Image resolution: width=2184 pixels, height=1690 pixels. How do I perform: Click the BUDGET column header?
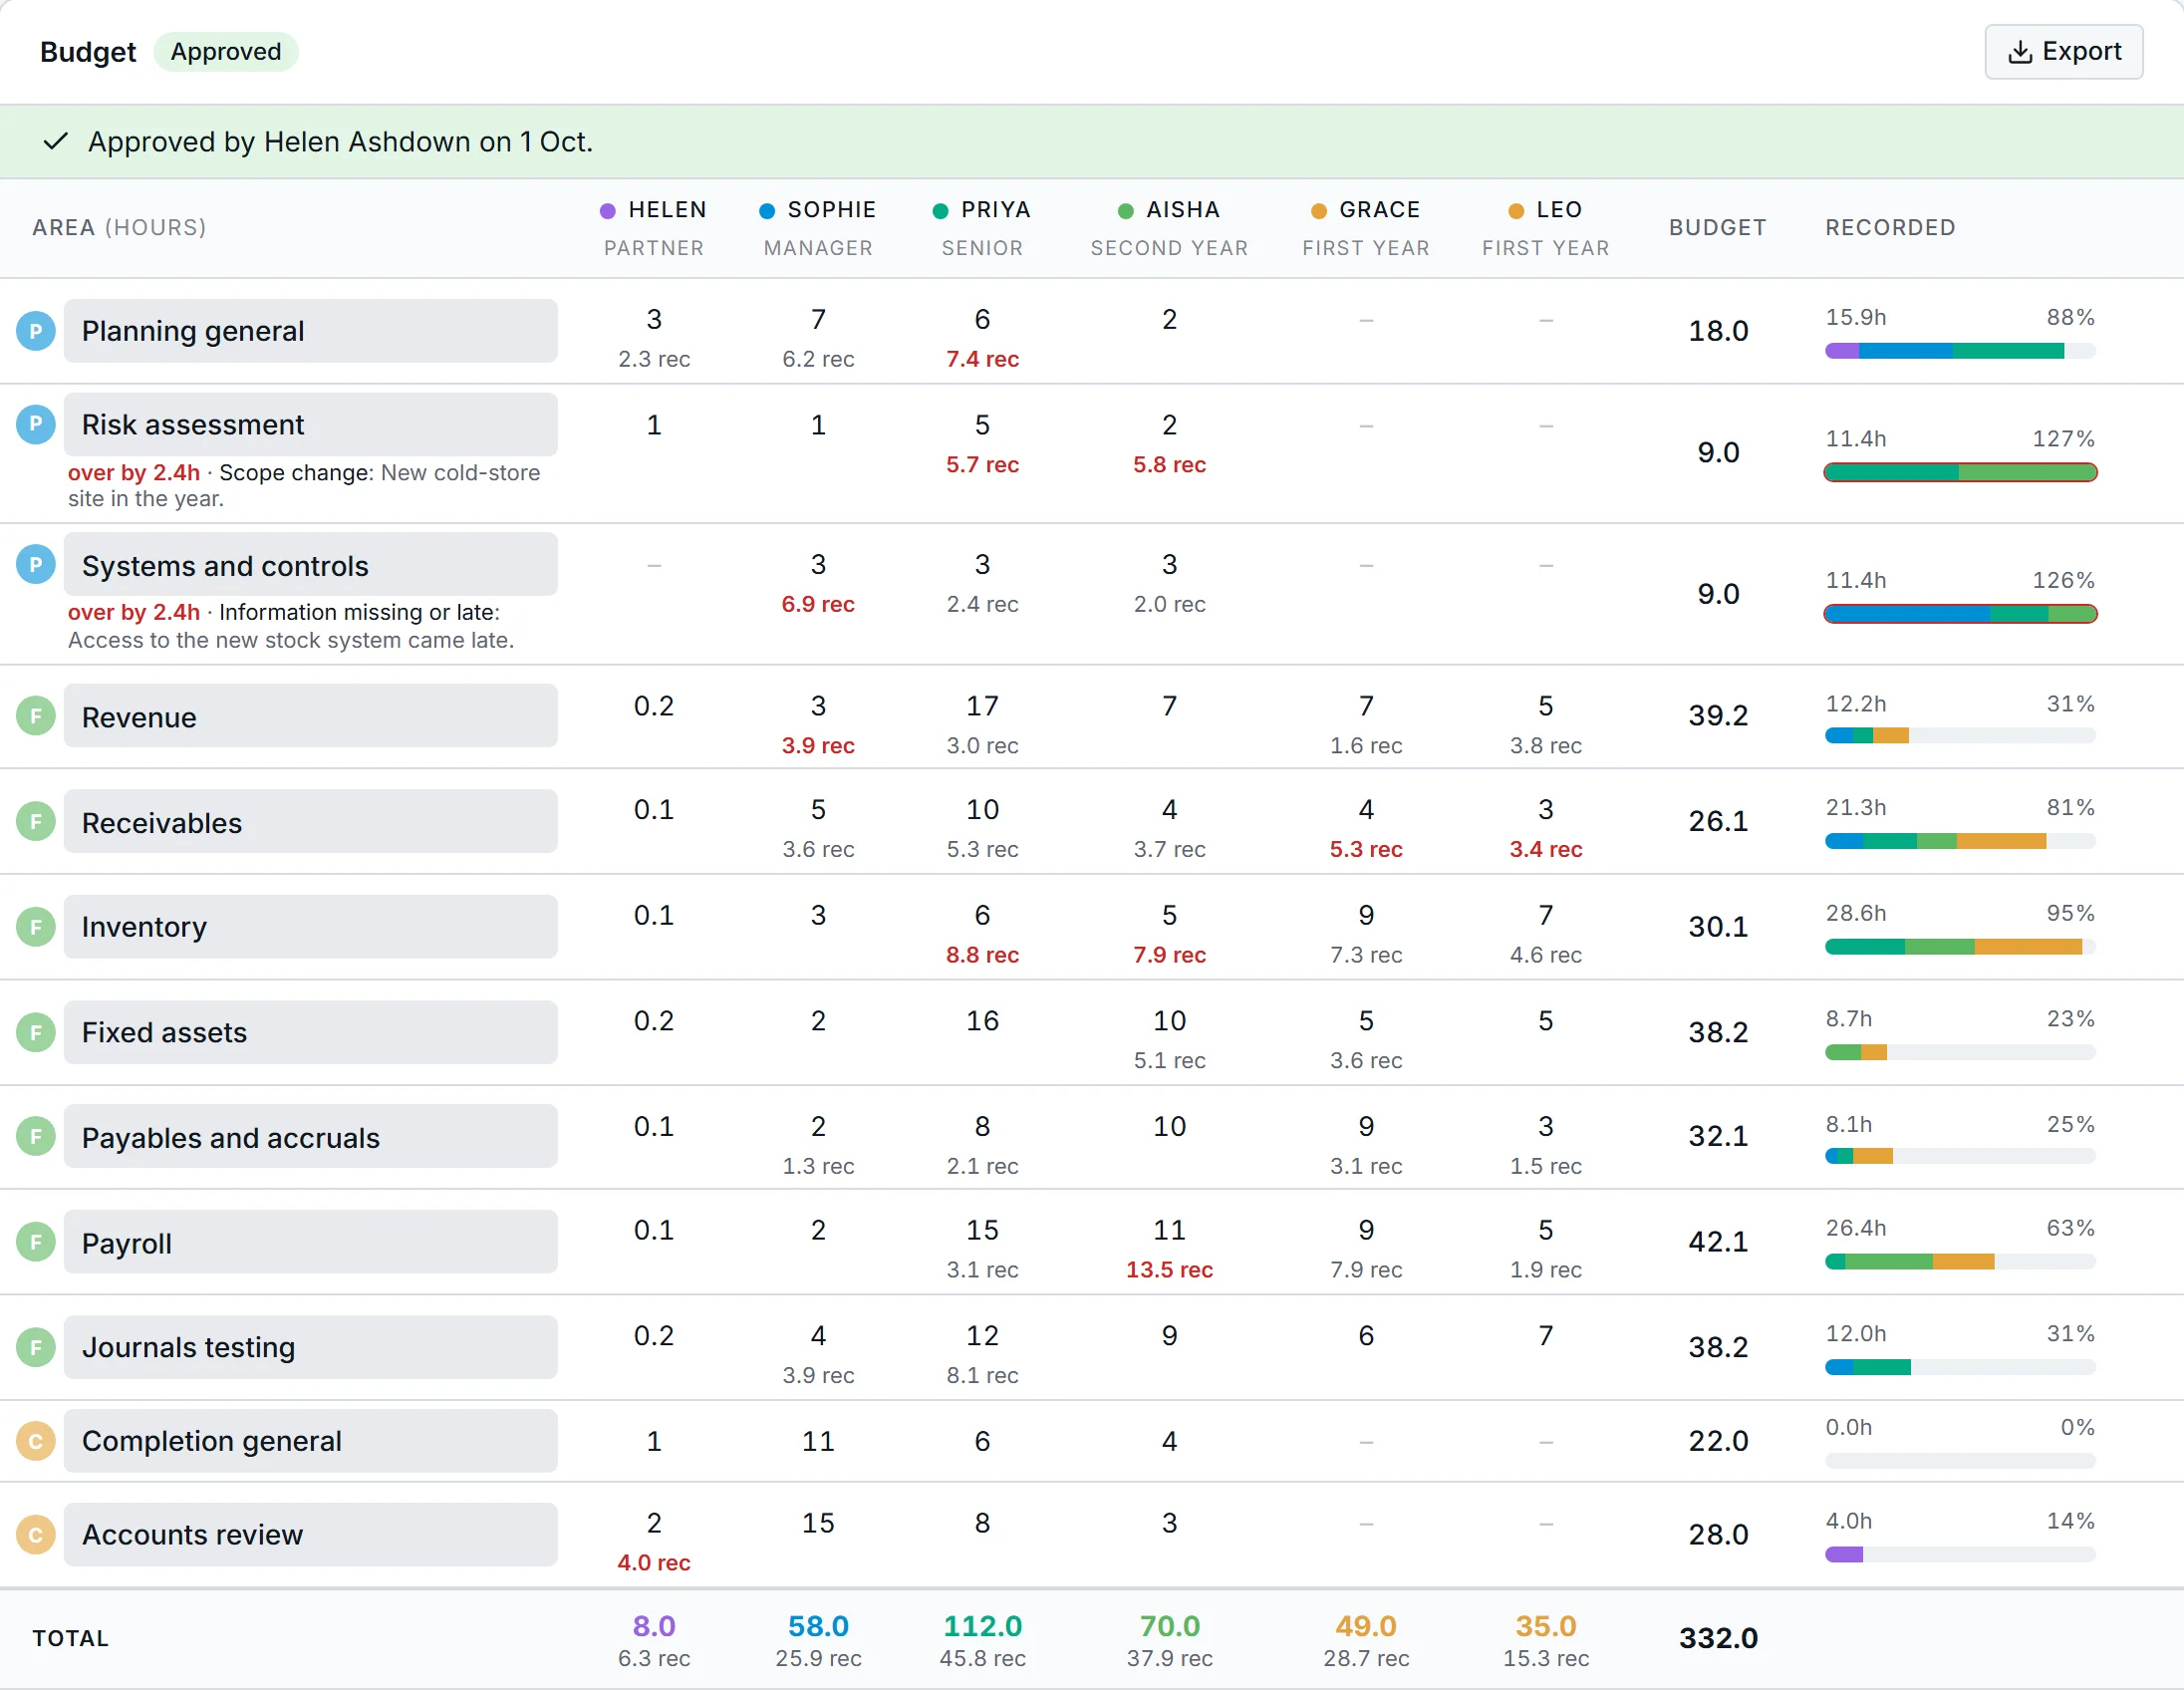pos(1718,228)
